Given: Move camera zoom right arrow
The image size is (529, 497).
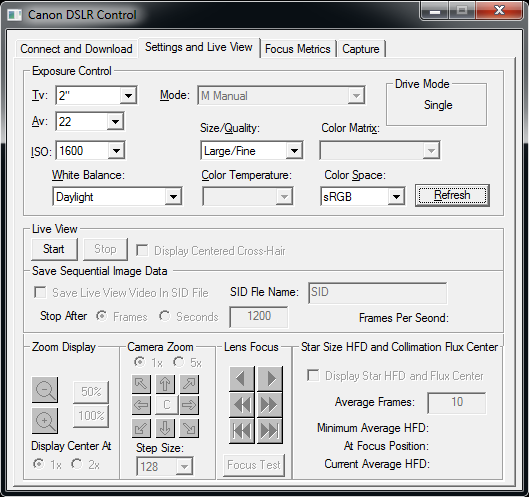Looking at the screenshot, I should 189,405.
